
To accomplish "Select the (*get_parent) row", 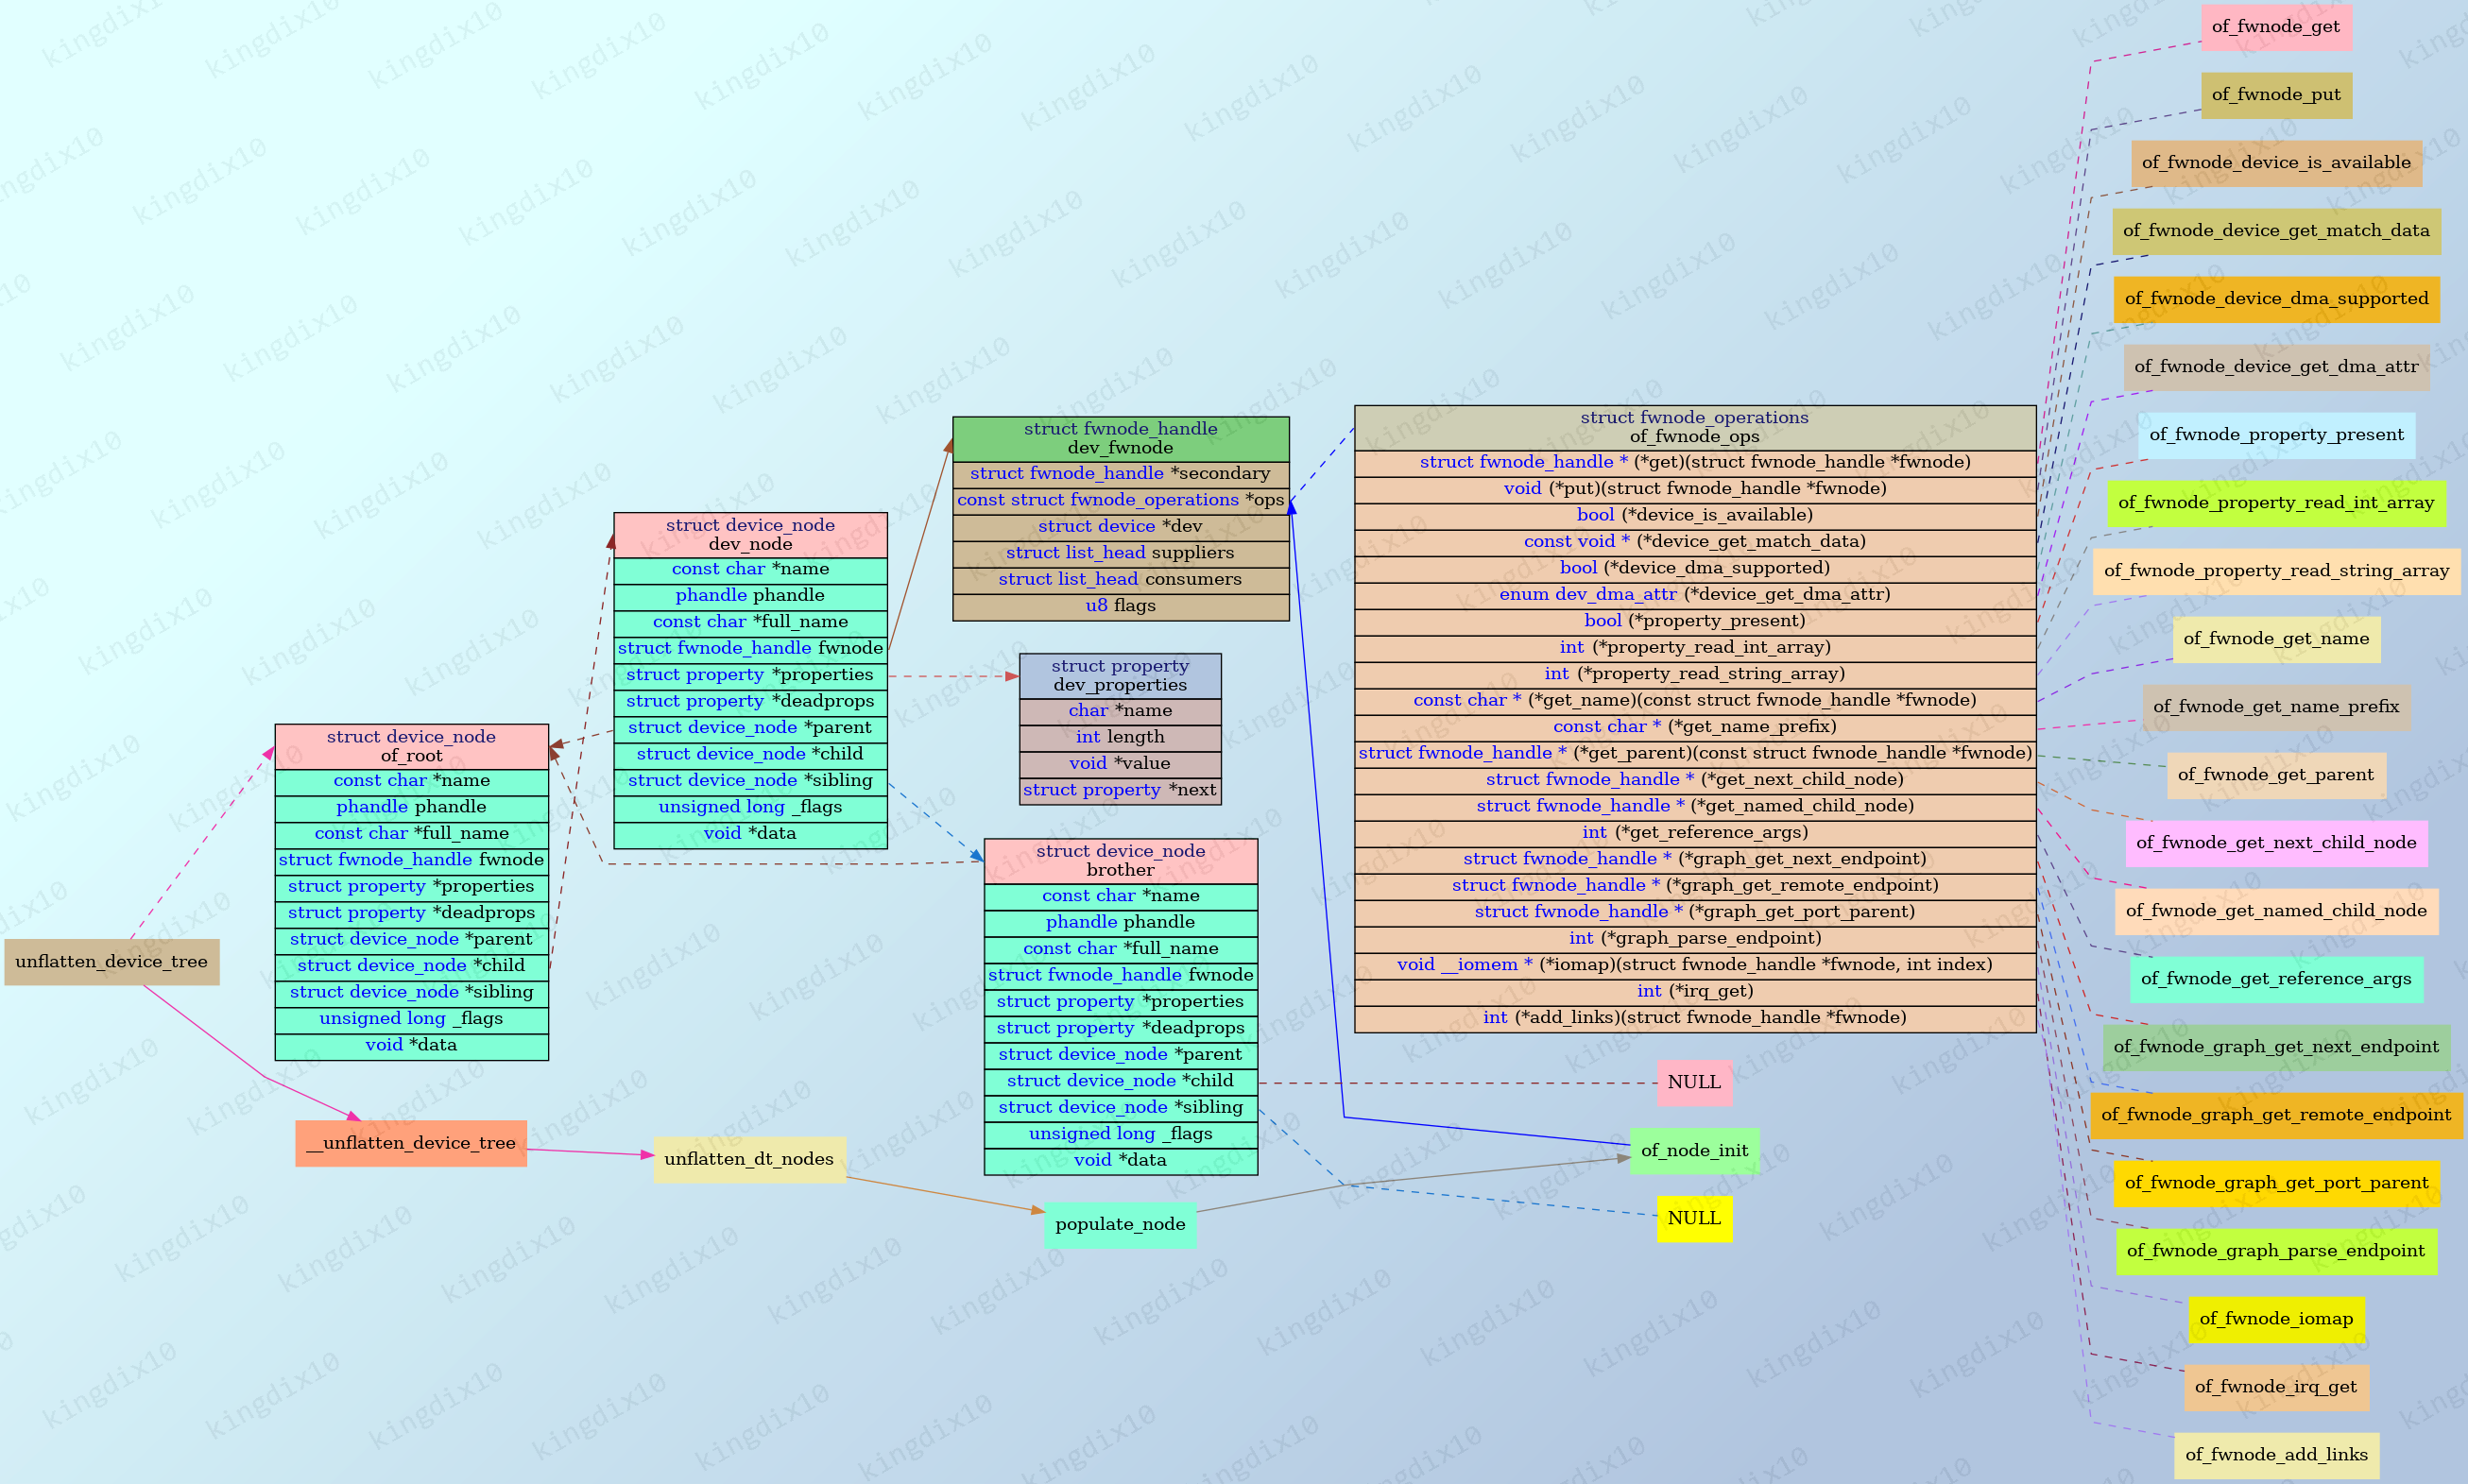I will pyautogui.click(x=1695, y=754).
